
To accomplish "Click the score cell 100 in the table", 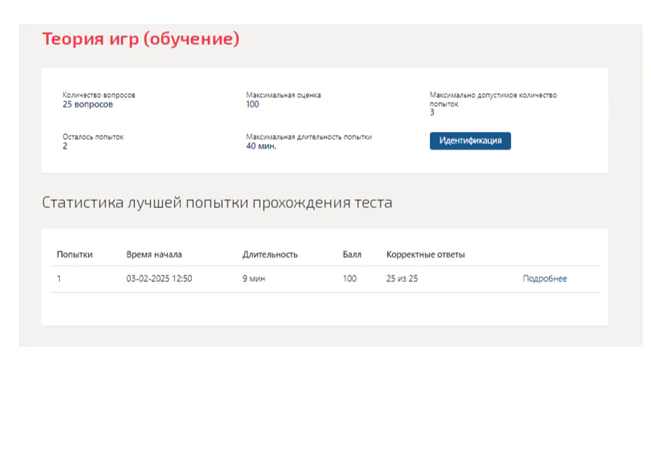I will point(350,279).
